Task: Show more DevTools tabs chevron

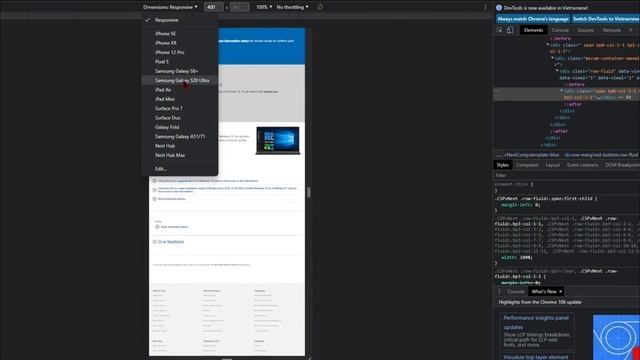Action: 631,30
